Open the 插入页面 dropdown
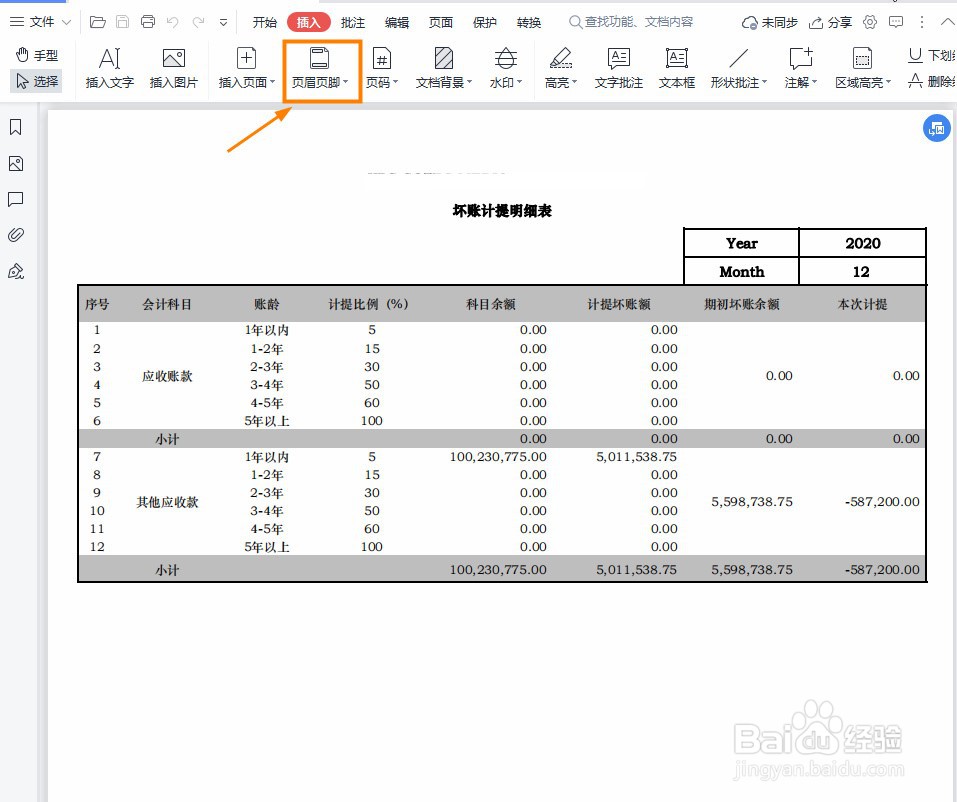 point(247,68)
